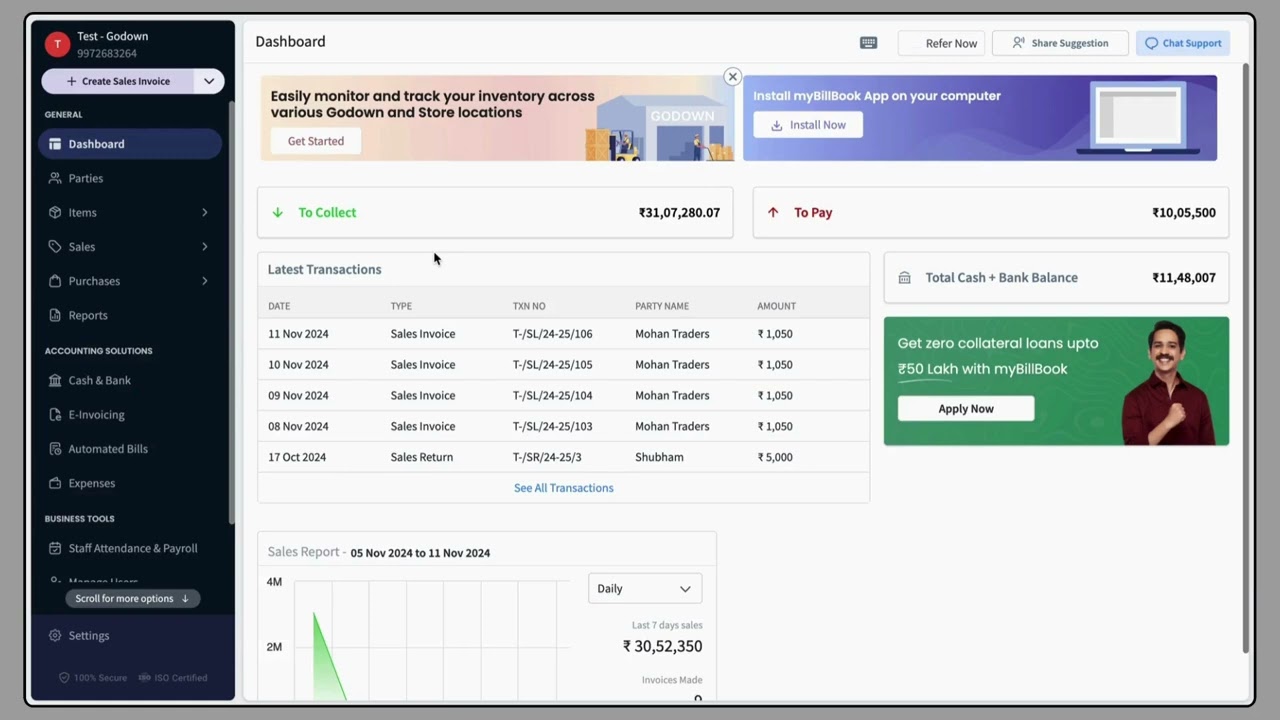The image size is (1280, 720).
Task: Open Total Cash + Bank Balance card
Action: click(1056, 278)
